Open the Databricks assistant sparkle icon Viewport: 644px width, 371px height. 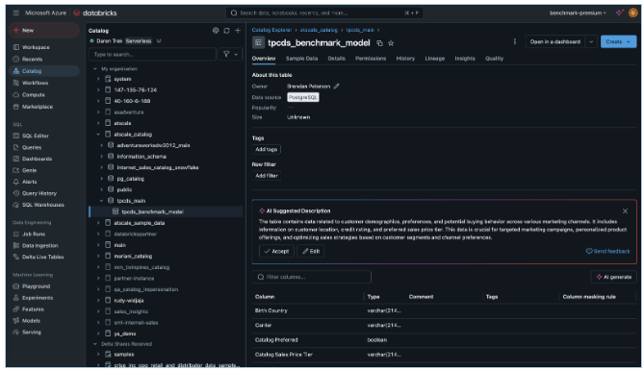click(x=619, y=13)
